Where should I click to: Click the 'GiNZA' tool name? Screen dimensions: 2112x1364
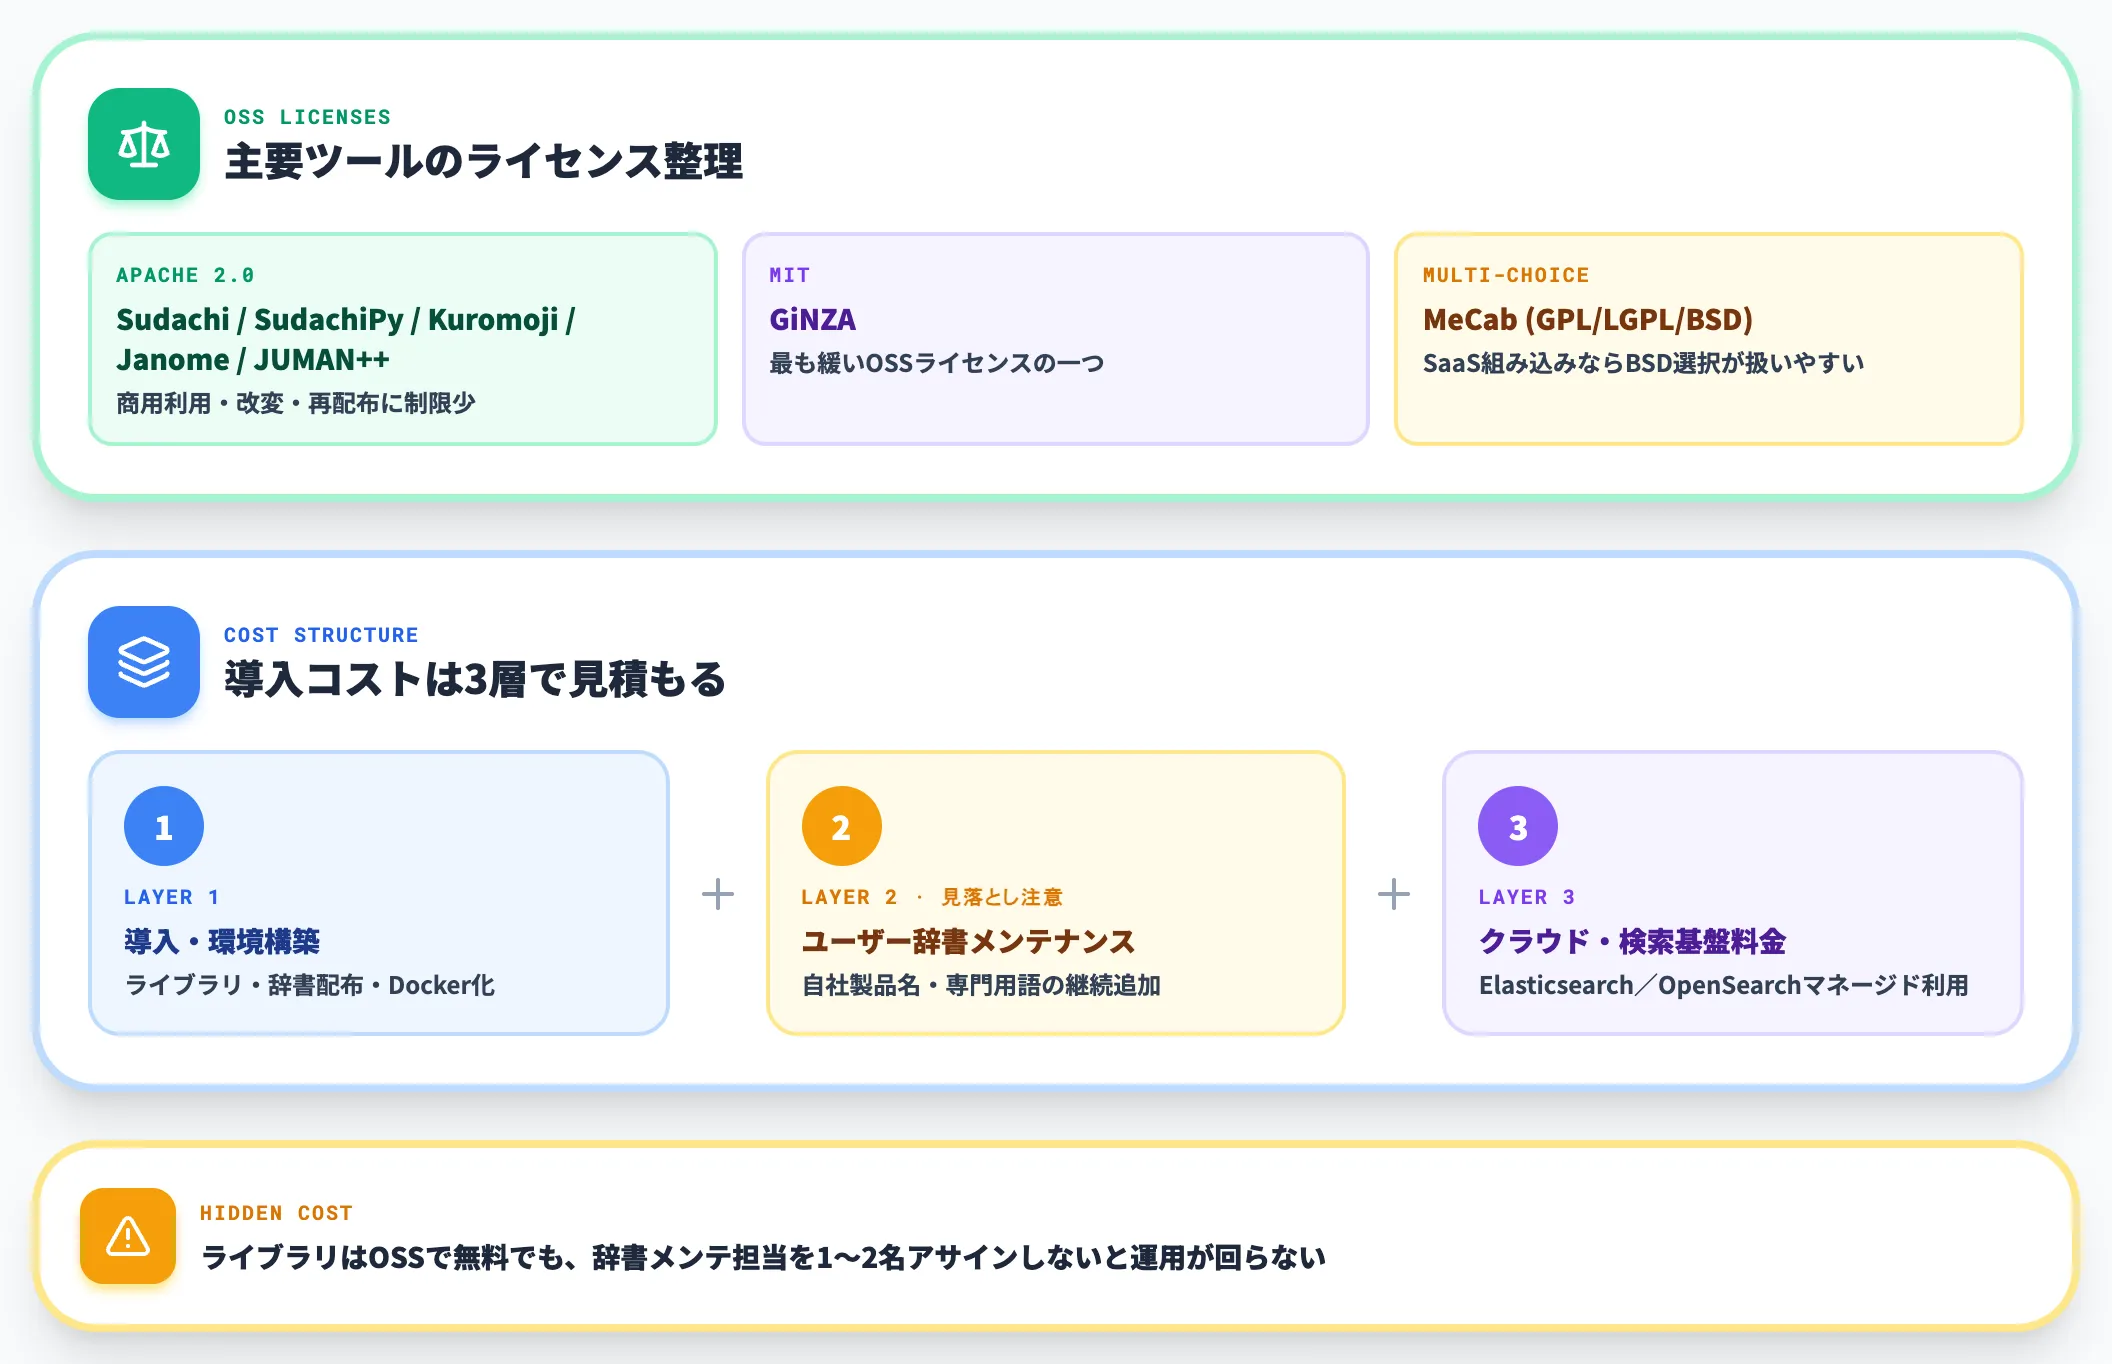[813, 320]
